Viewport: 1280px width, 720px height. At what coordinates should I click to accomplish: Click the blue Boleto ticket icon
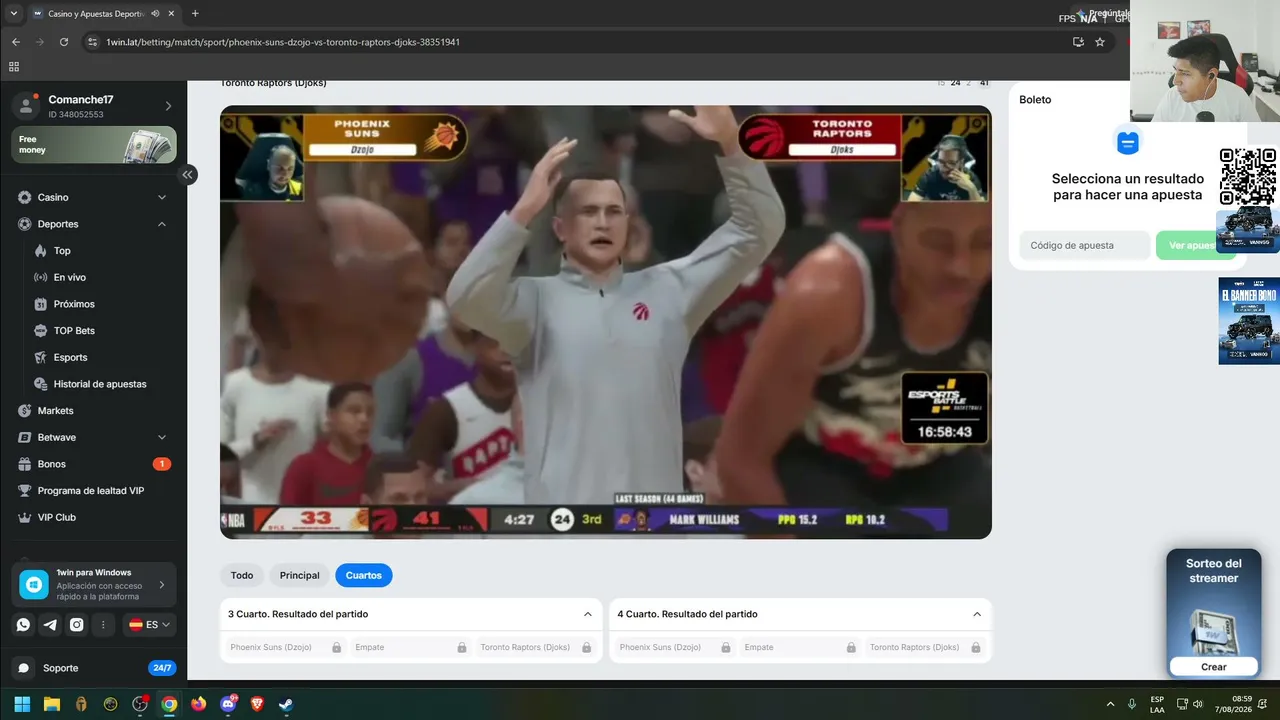pyautogui.click(x=1128, y=141)
